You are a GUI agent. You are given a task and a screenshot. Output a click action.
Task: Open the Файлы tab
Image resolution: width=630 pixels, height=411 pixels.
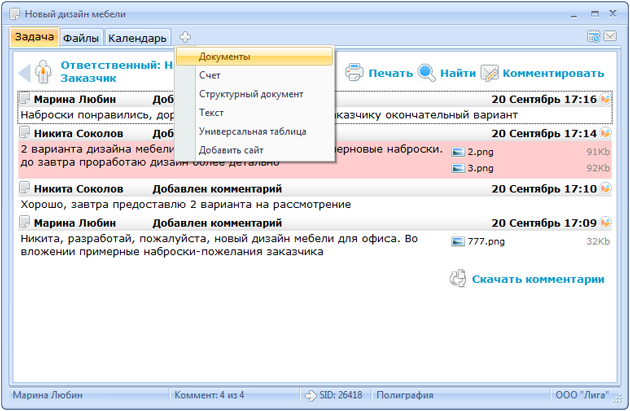pos(81,38)
